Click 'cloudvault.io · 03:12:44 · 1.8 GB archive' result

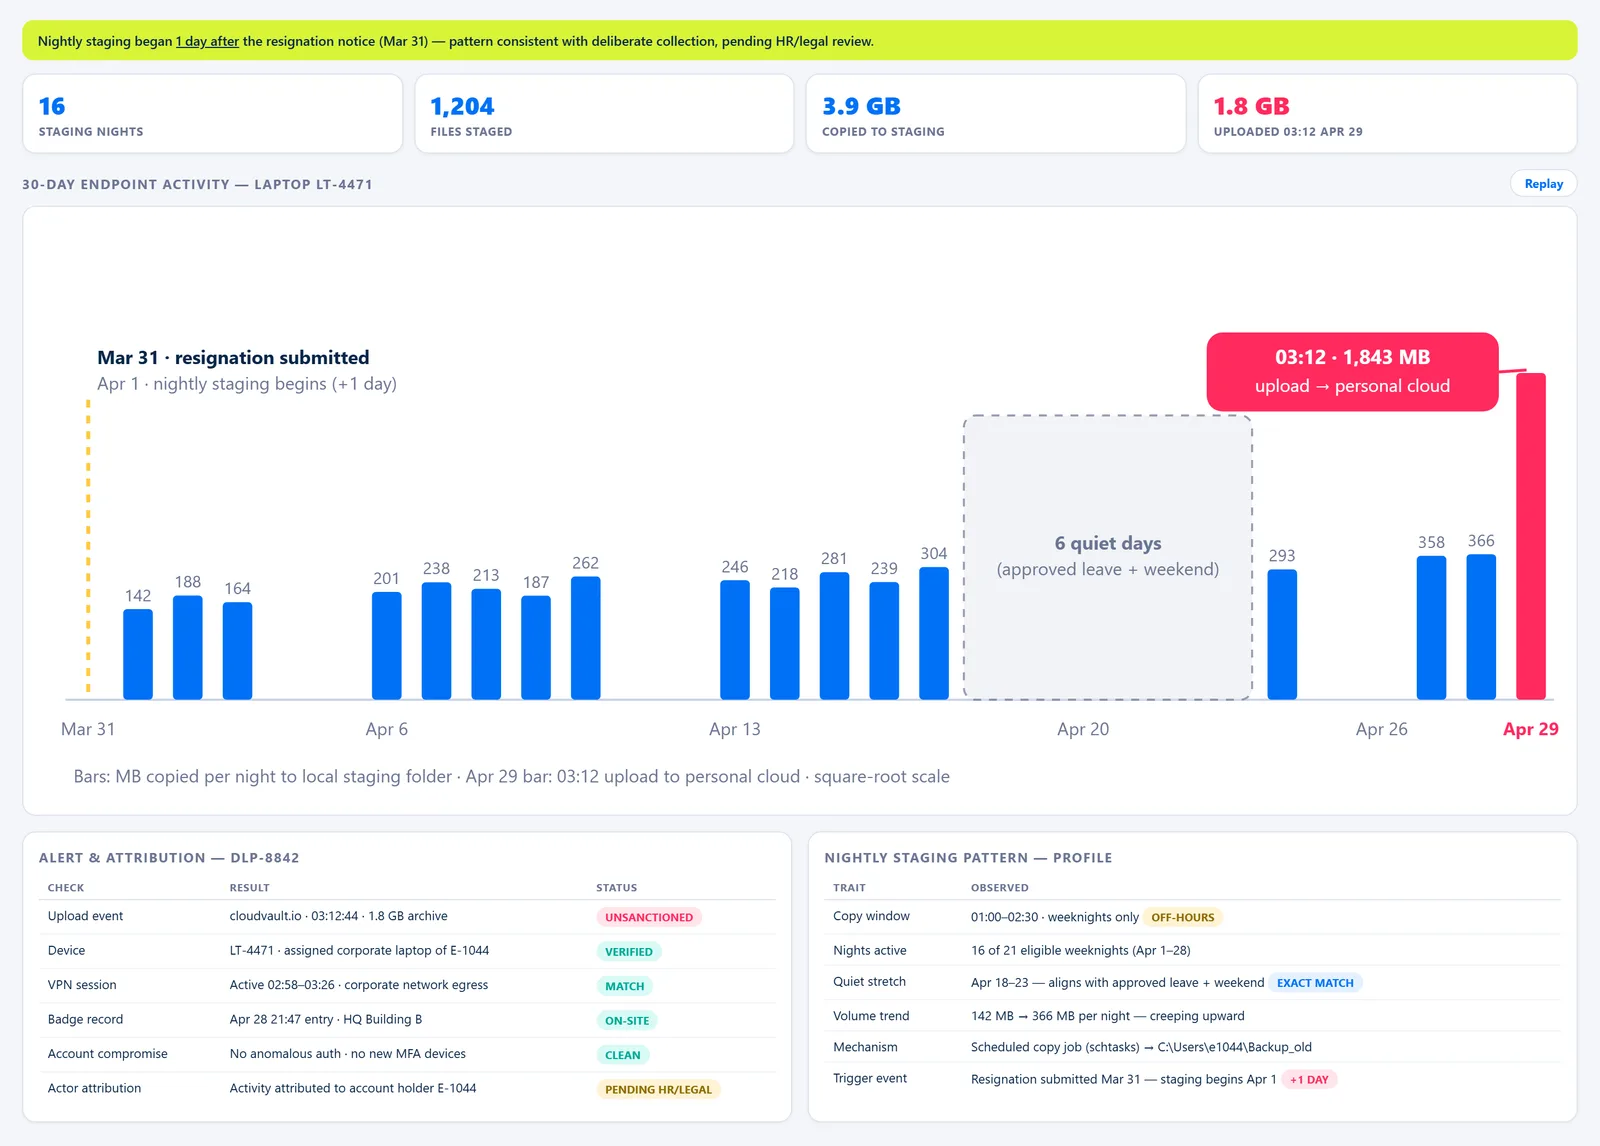tap(339, 916)
